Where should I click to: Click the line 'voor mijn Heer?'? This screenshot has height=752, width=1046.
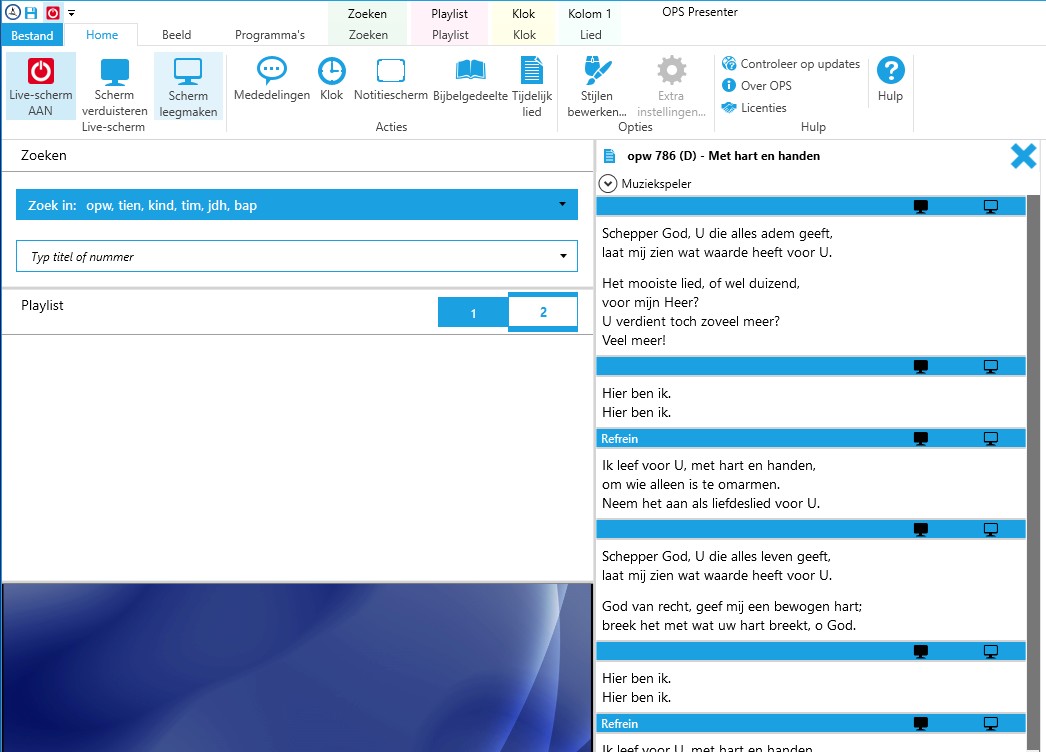(x=650, y=302)
